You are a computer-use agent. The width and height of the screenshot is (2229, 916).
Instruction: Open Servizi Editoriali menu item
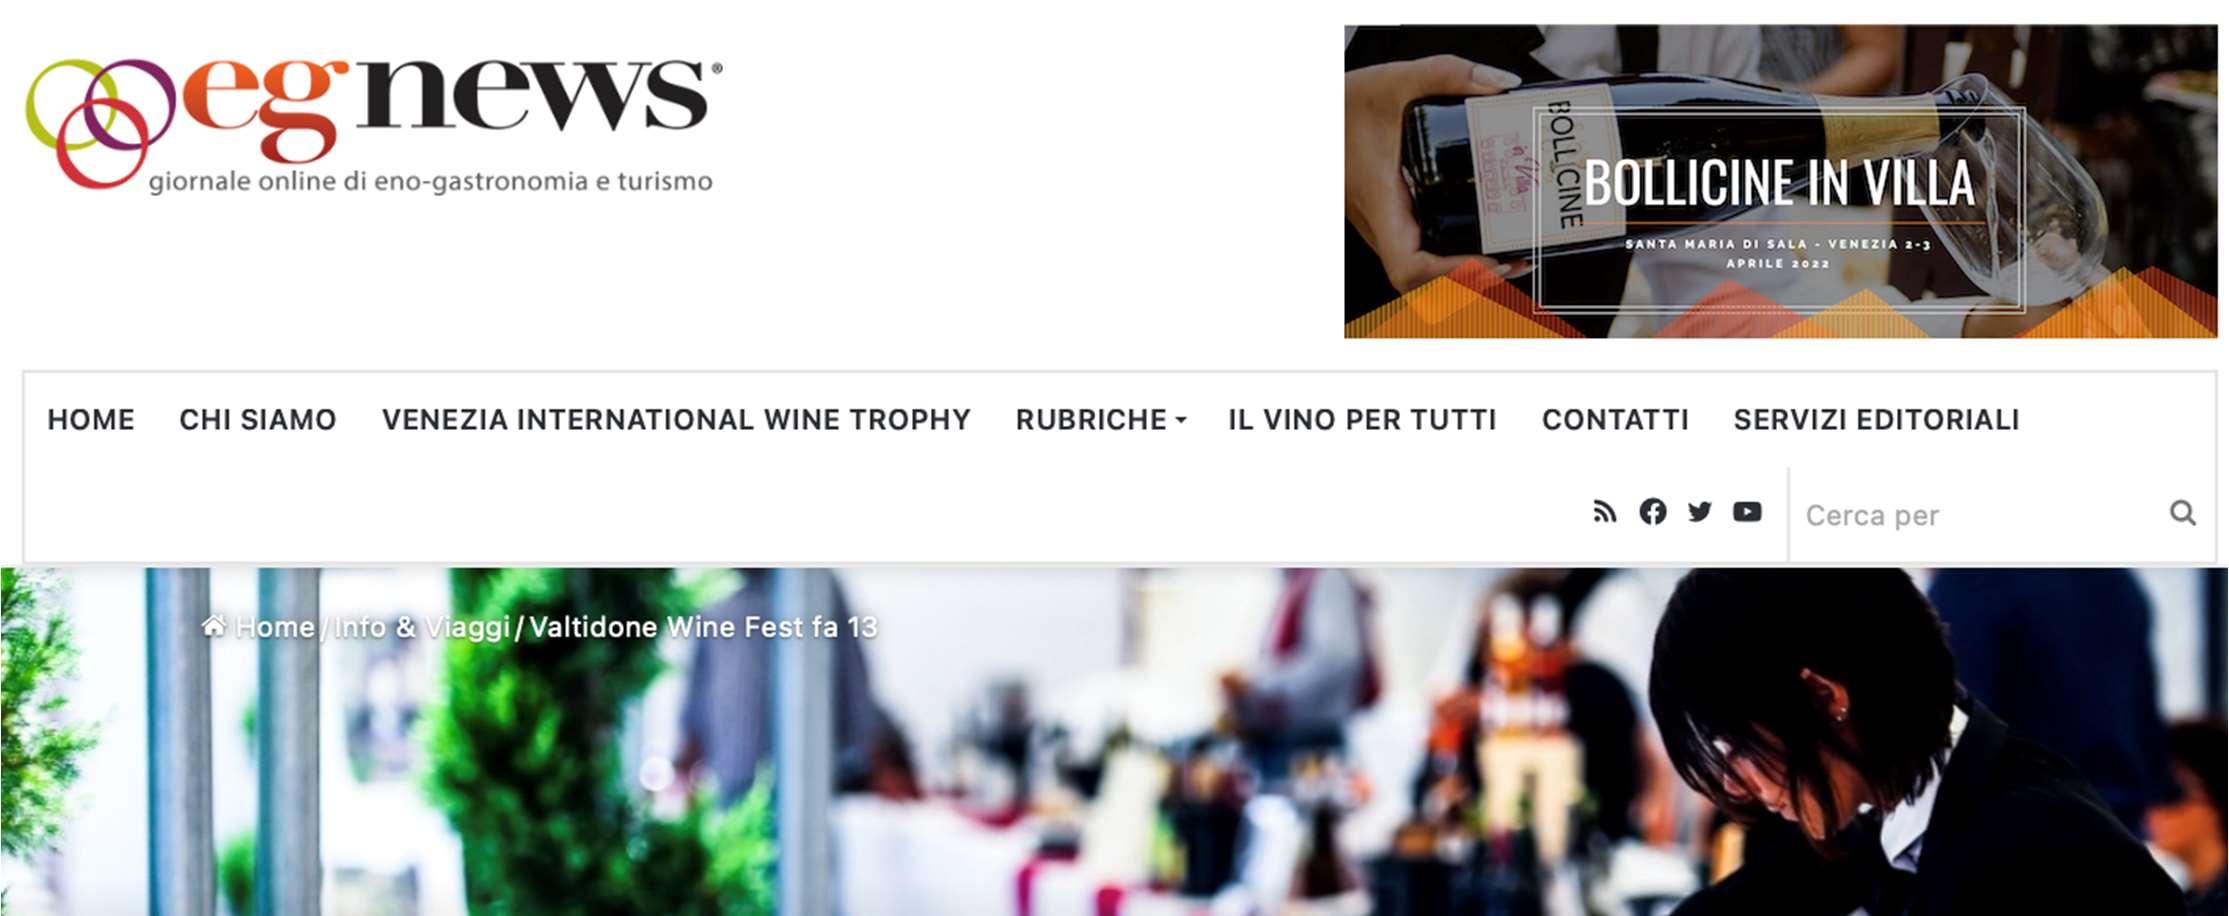(1877, 420)
